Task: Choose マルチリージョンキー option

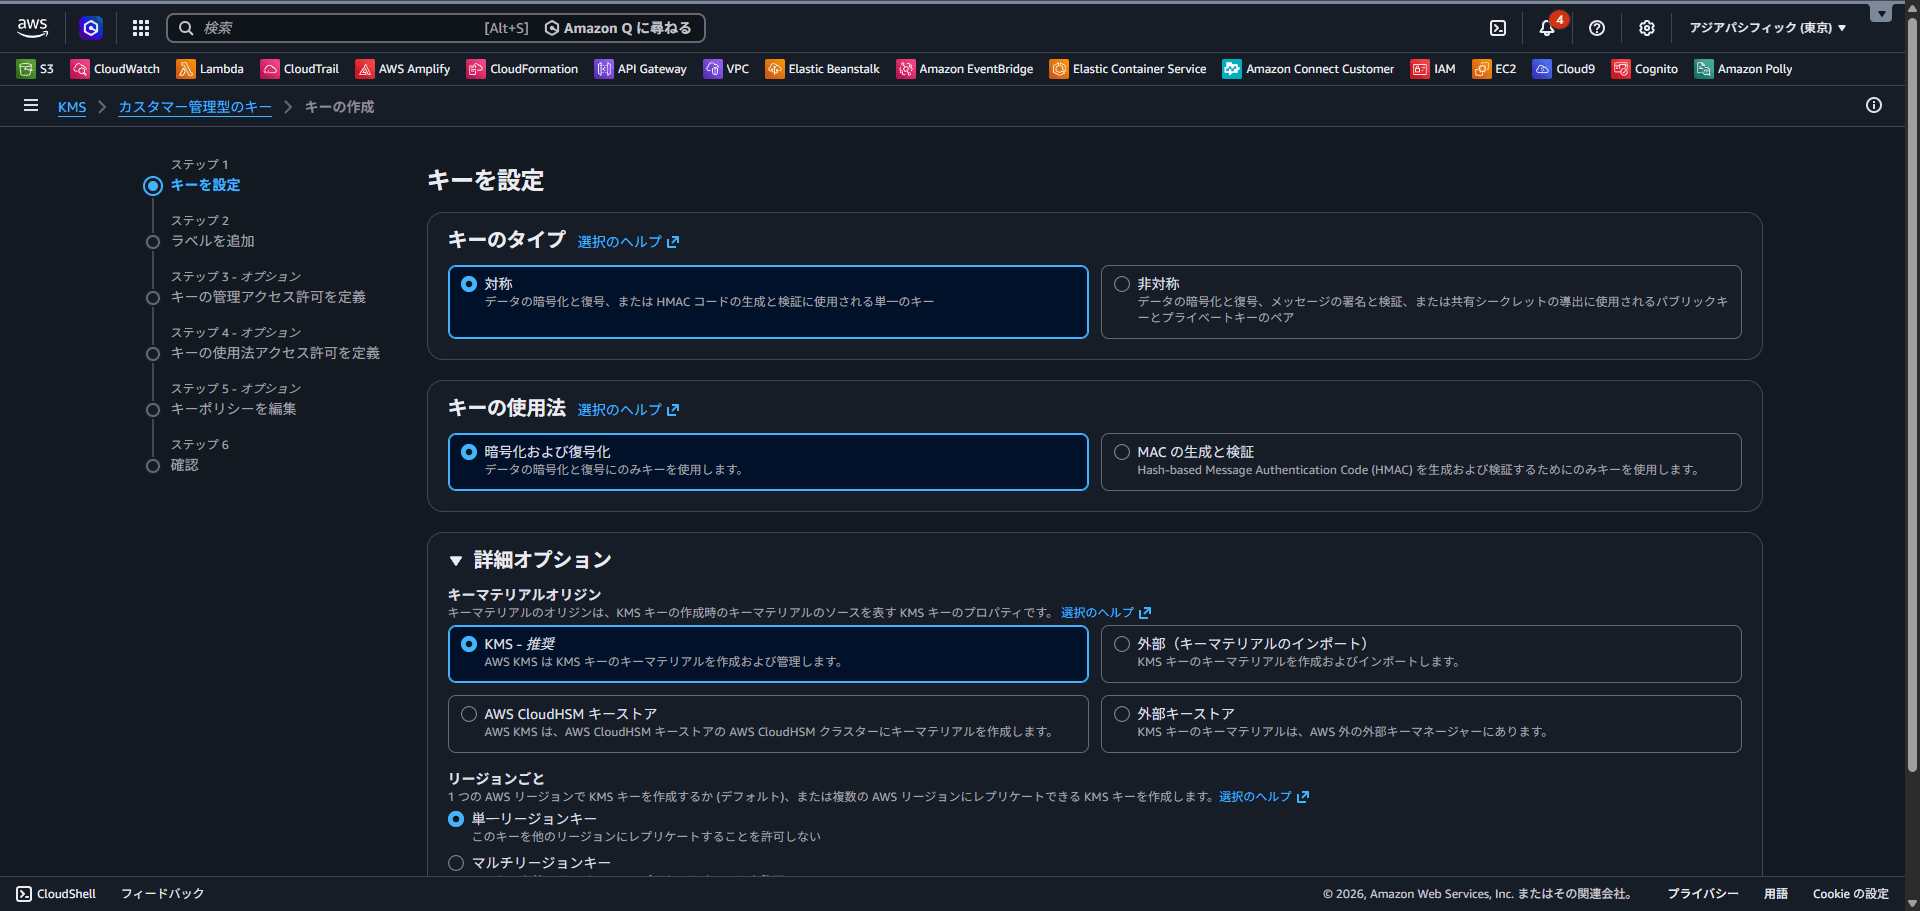Action: (456, 863)
